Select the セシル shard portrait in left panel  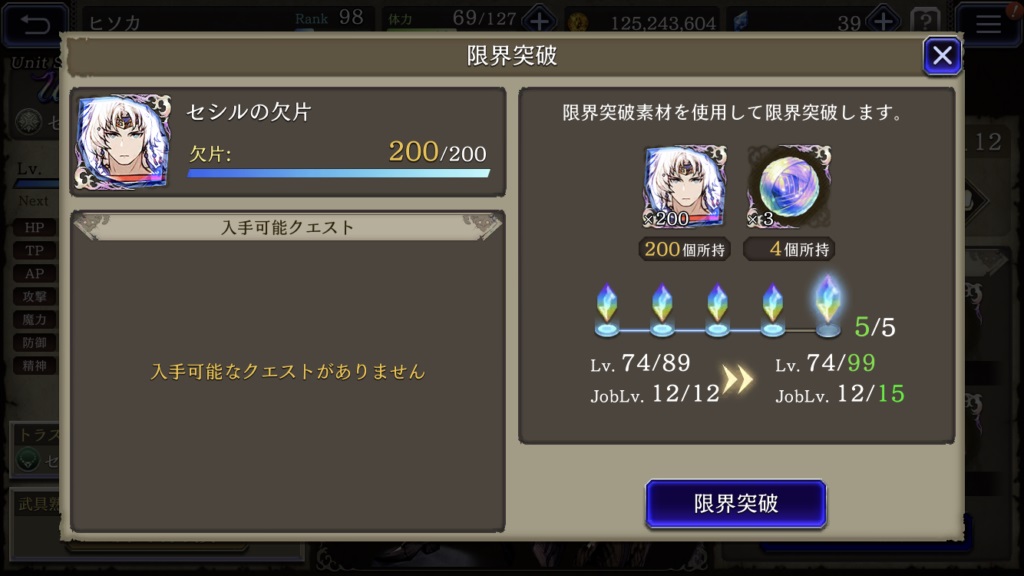123,142
